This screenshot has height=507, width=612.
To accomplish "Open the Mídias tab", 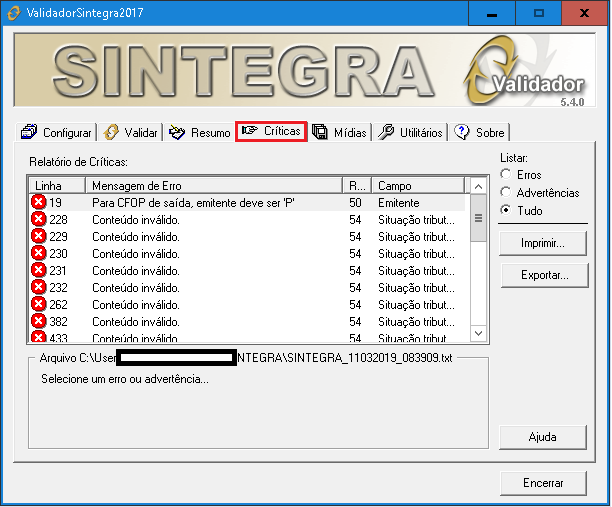I will (340, 132).
